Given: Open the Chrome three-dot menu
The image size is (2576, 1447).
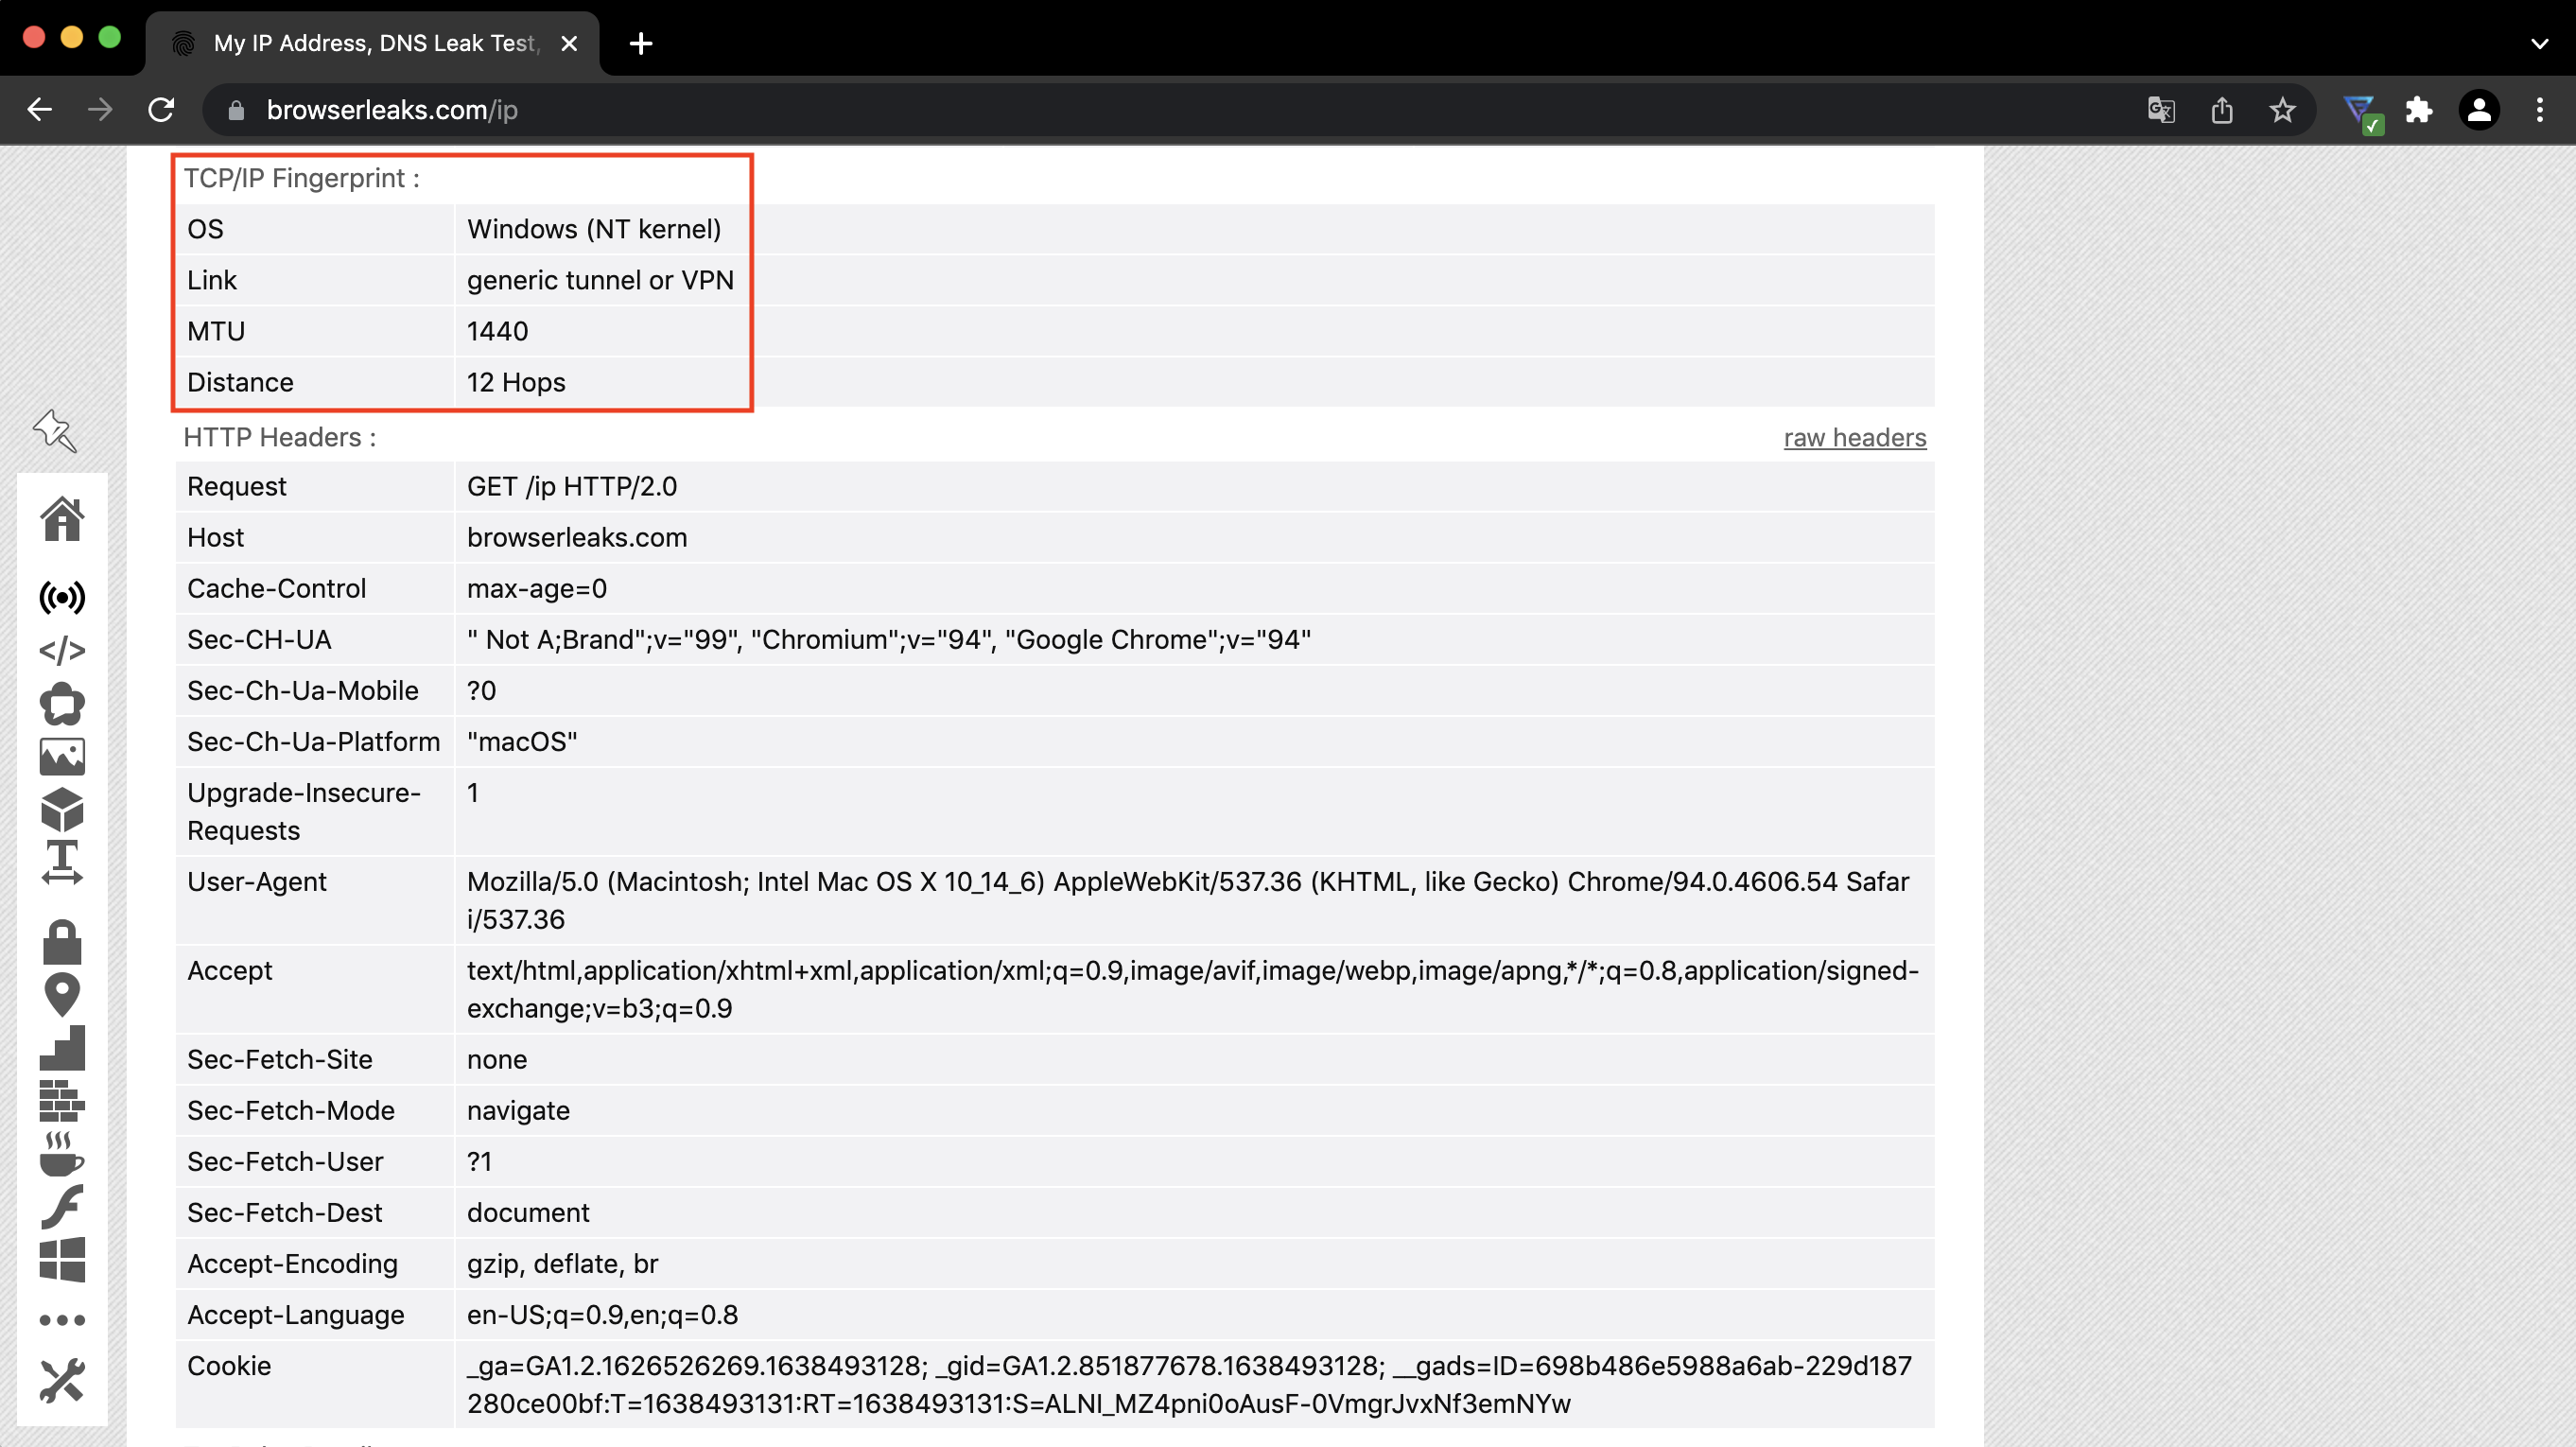Looking at the screenshot, I should [2539, 110].
